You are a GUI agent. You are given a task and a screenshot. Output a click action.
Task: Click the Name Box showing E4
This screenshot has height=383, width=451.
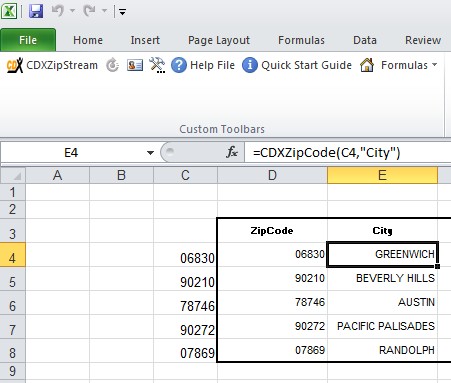(x=71, y=153)
